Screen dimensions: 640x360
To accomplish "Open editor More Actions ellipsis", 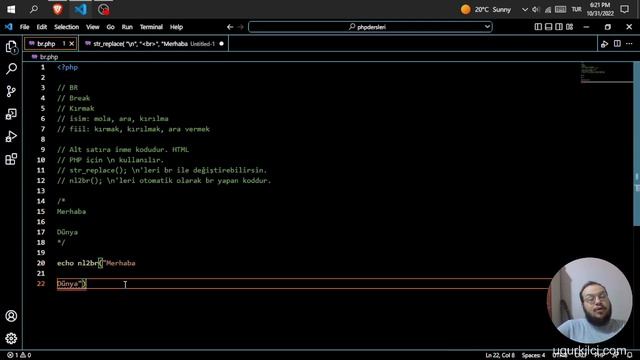I will (x=629, y=44).
